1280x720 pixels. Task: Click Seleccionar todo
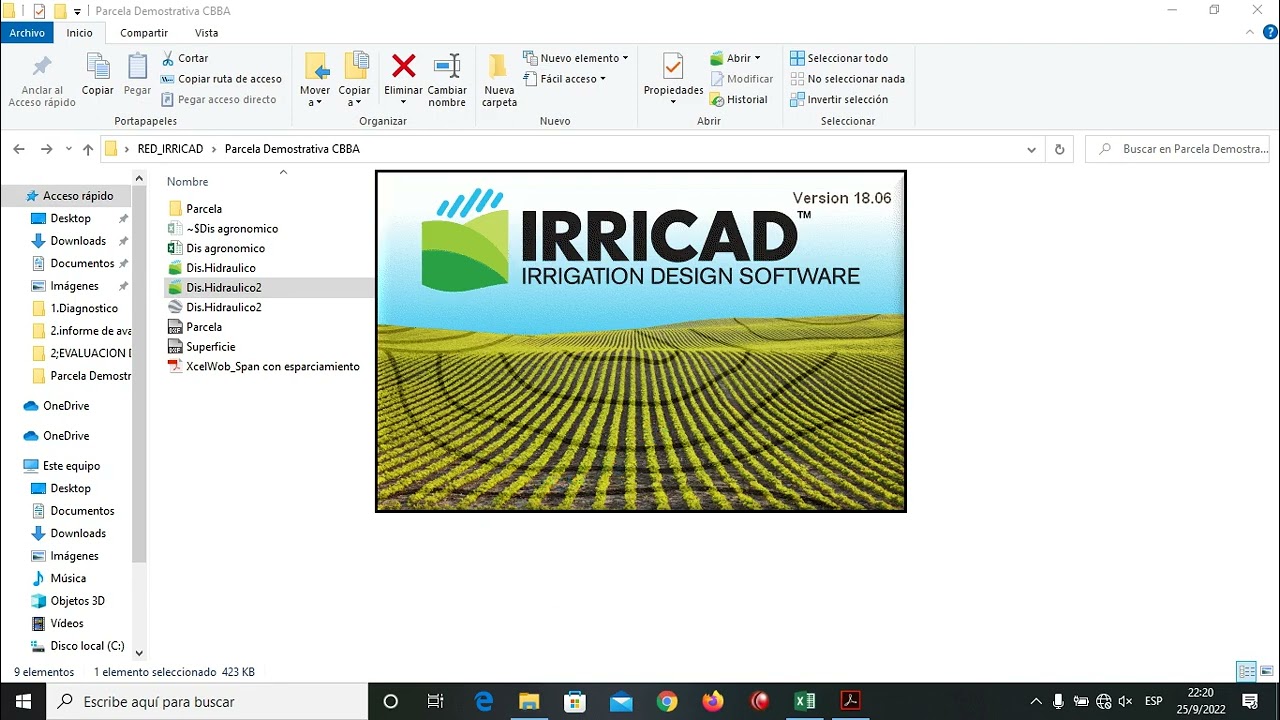839,58
